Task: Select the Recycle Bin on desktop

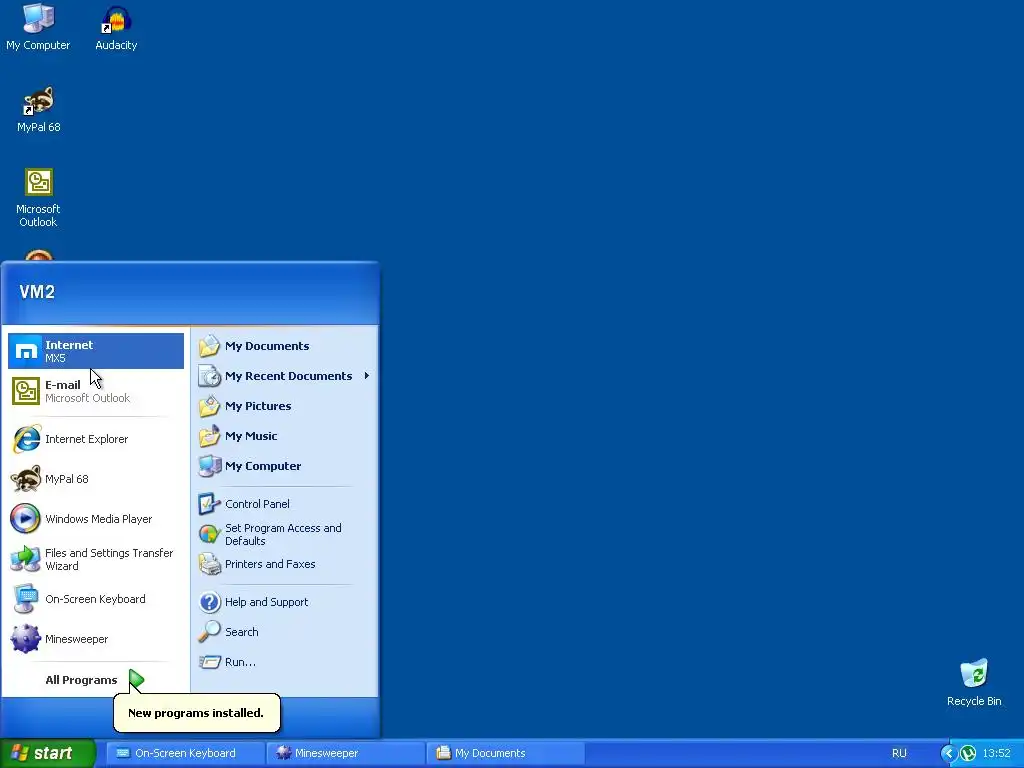Action: tap(974, 683)
